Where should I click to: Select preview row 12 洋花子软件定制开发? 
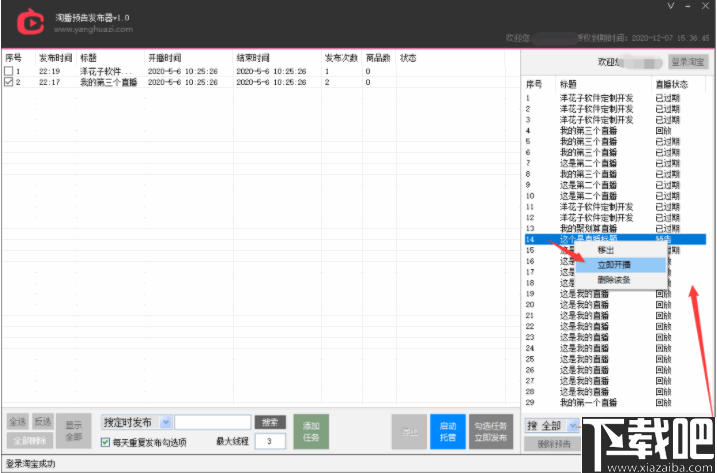pyautogui.click(x=615, y=218)
